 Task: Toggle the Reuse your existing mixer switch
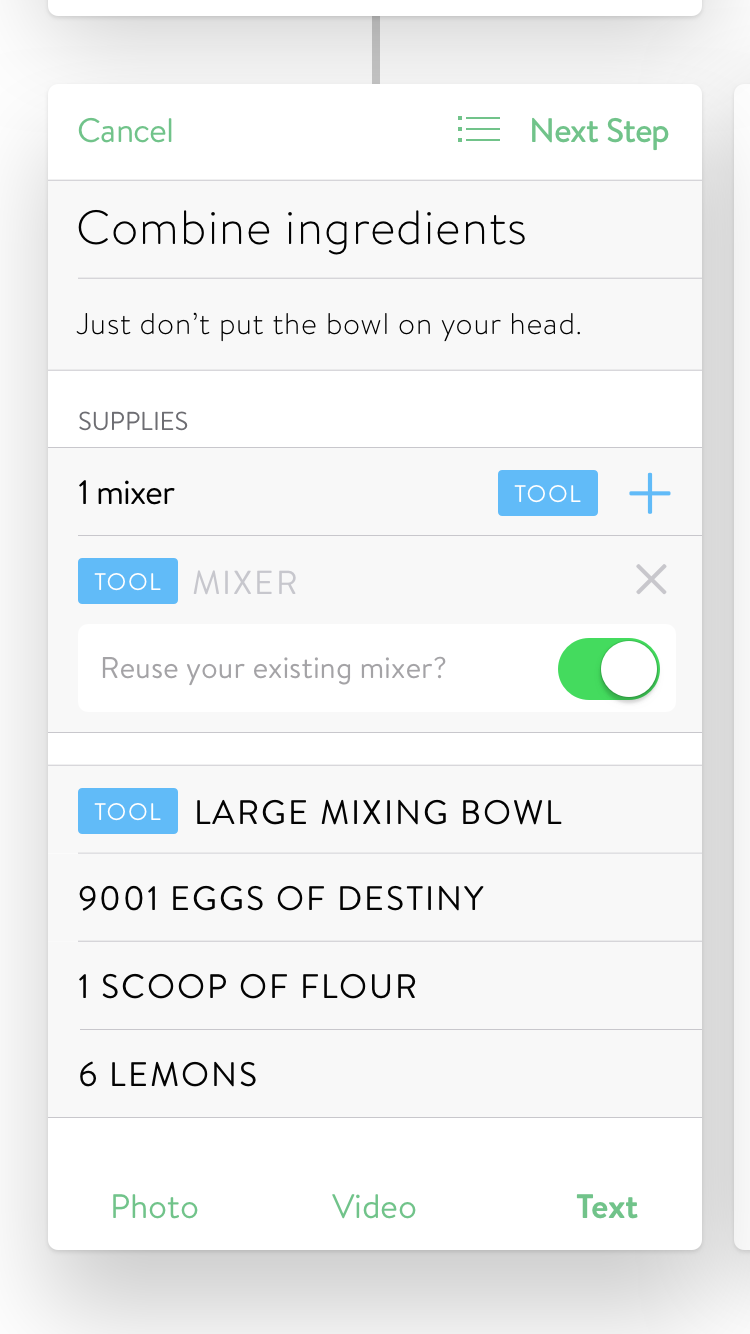pyautogui.click(x=609, y=669)
